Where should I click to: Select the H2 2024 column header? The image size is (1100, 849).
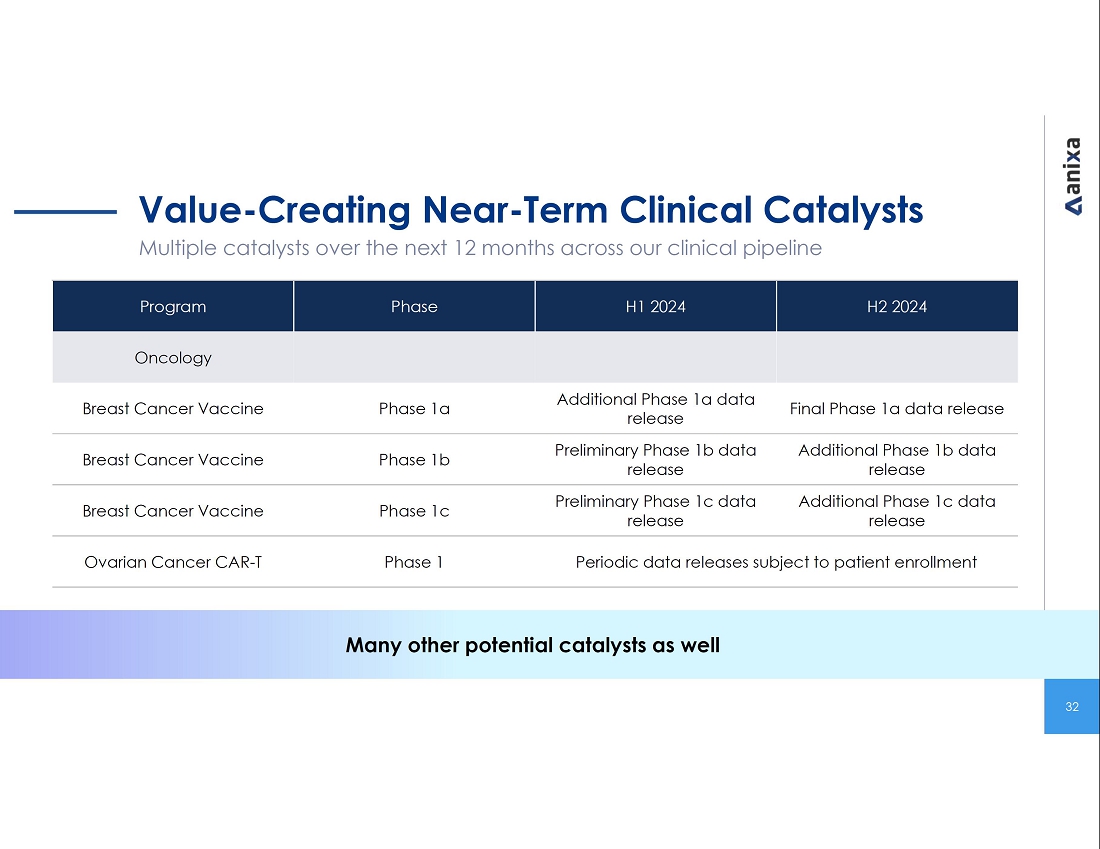[x=896, y=307]
